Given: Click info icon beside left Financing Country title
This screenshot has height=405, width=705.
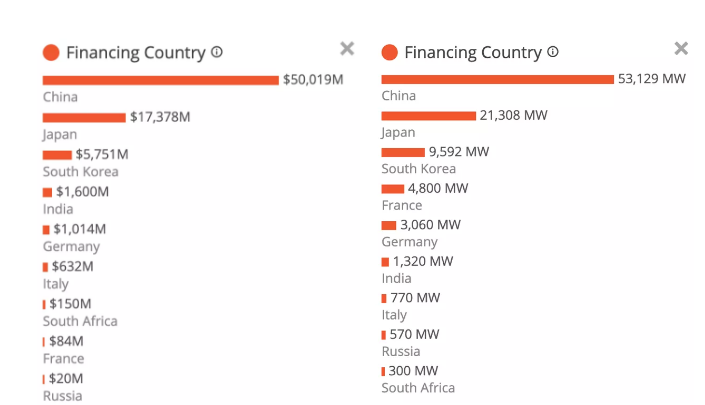Looking at the screenshot, I should [x=217, y=53].
